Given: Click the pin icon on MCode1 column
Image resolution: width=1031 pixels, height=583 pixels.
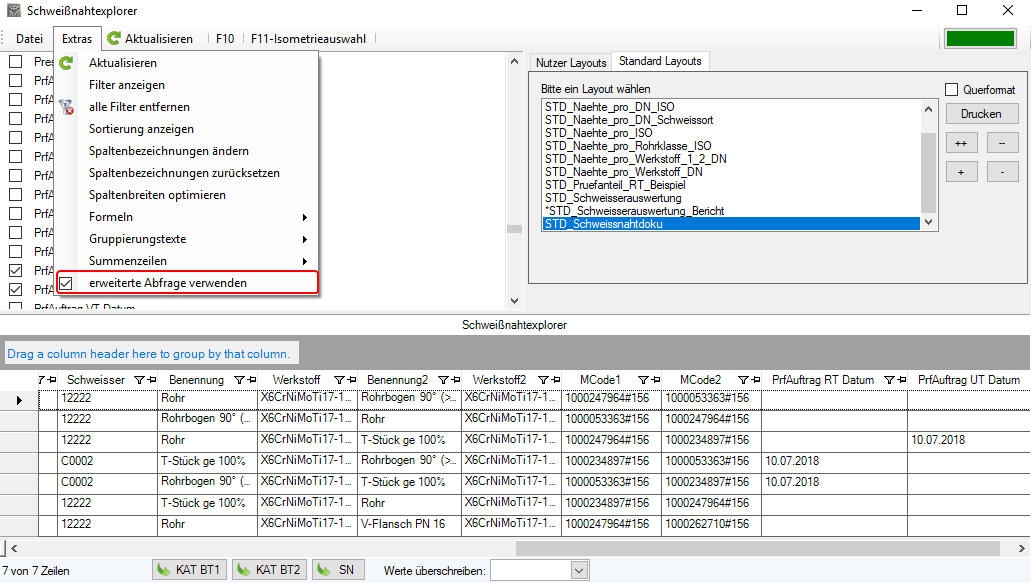Looking at the screenshot, I should pos(654,380).
